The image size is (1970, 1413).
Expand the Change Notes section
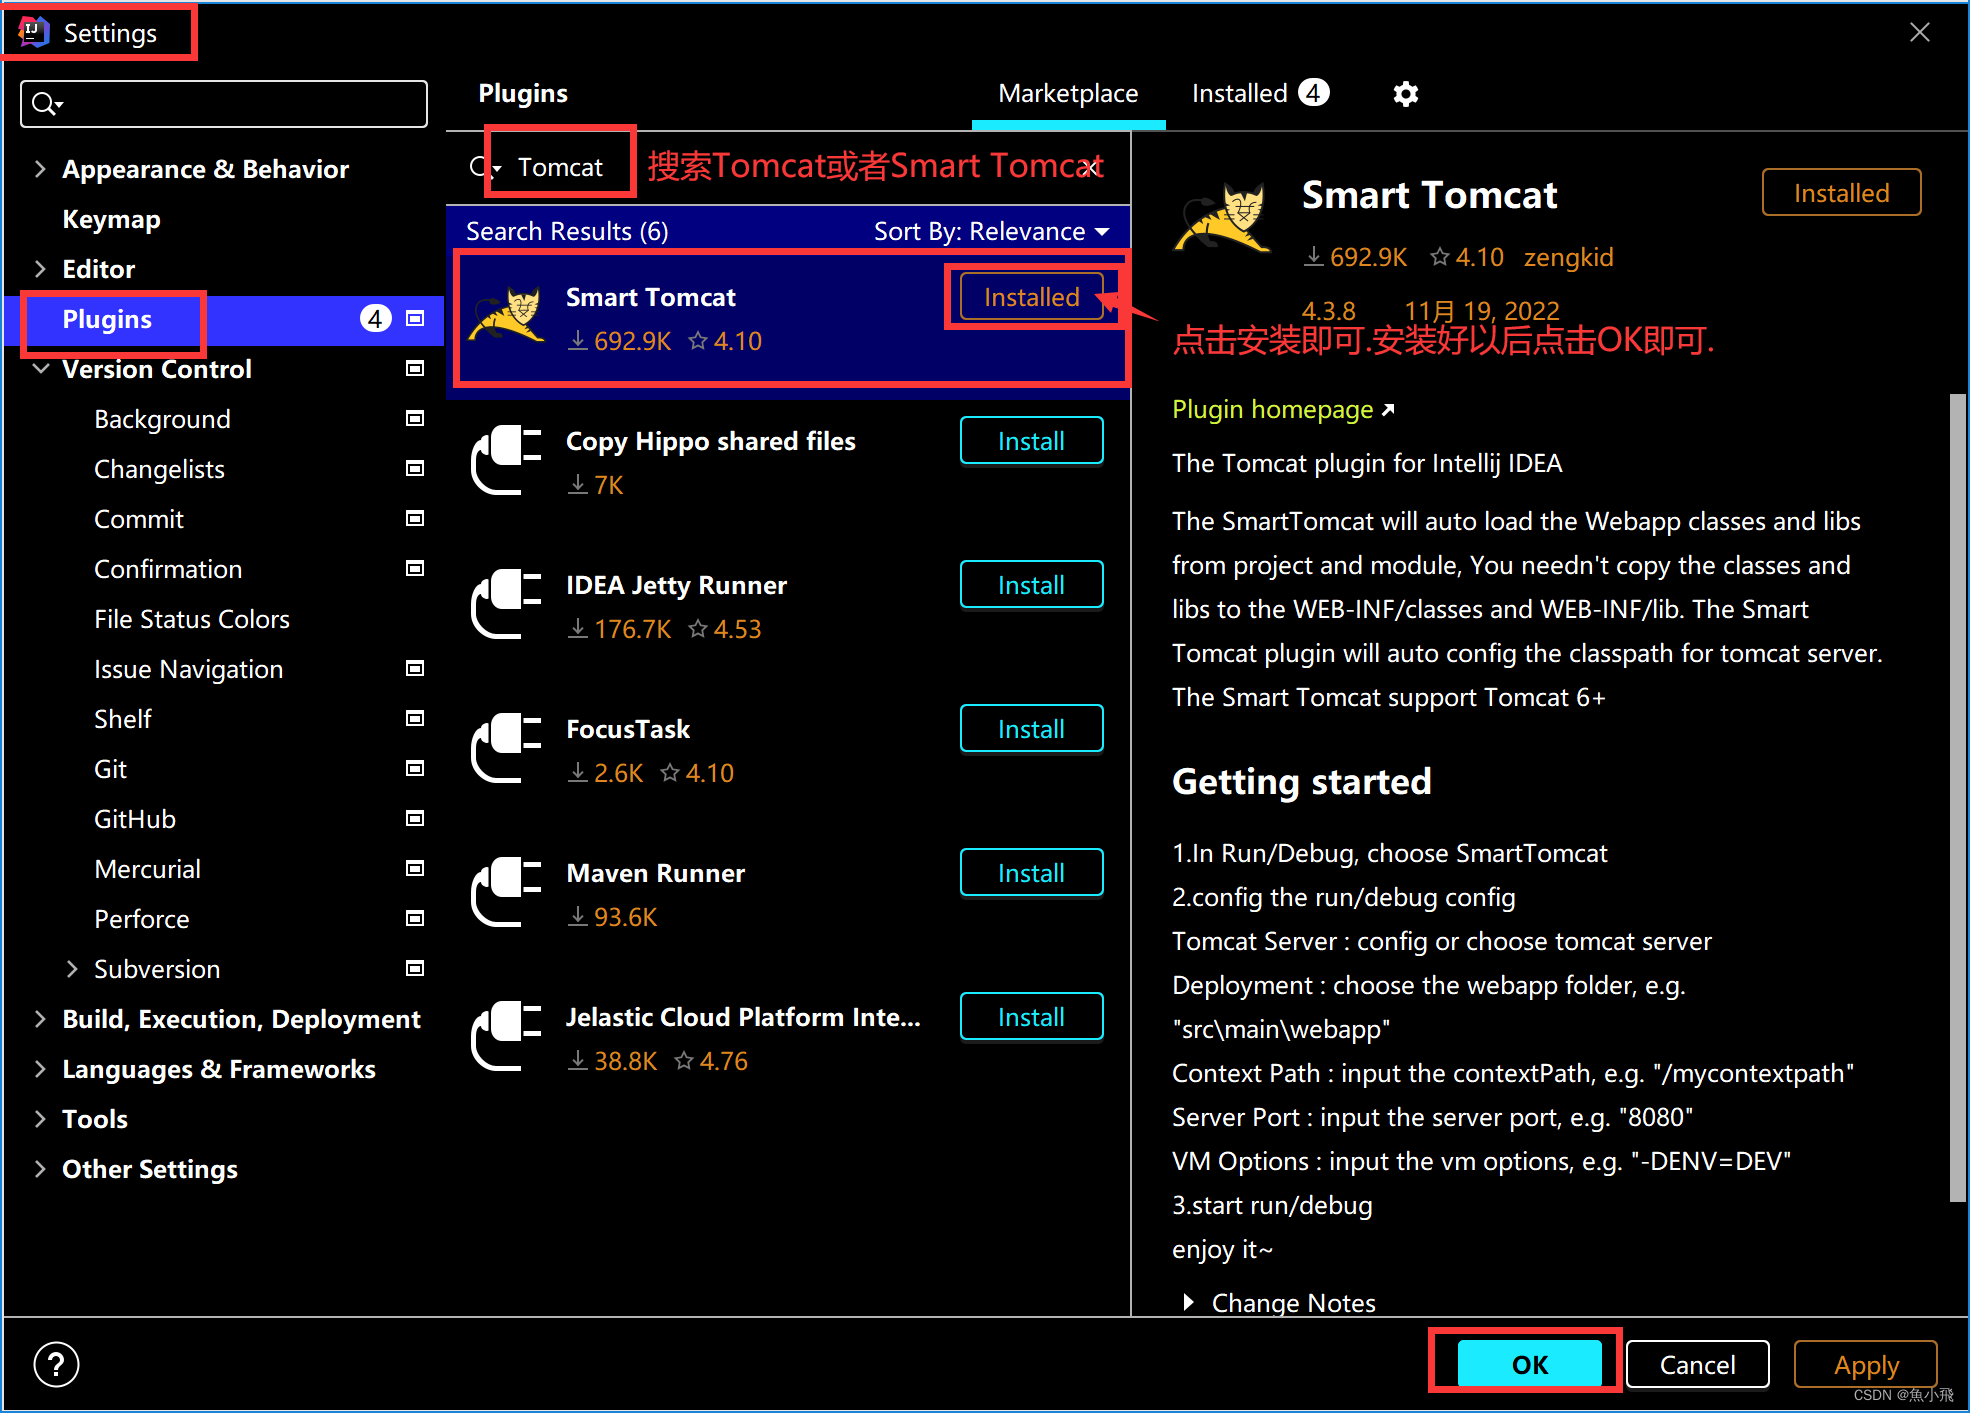[x=1188, y=1302]
